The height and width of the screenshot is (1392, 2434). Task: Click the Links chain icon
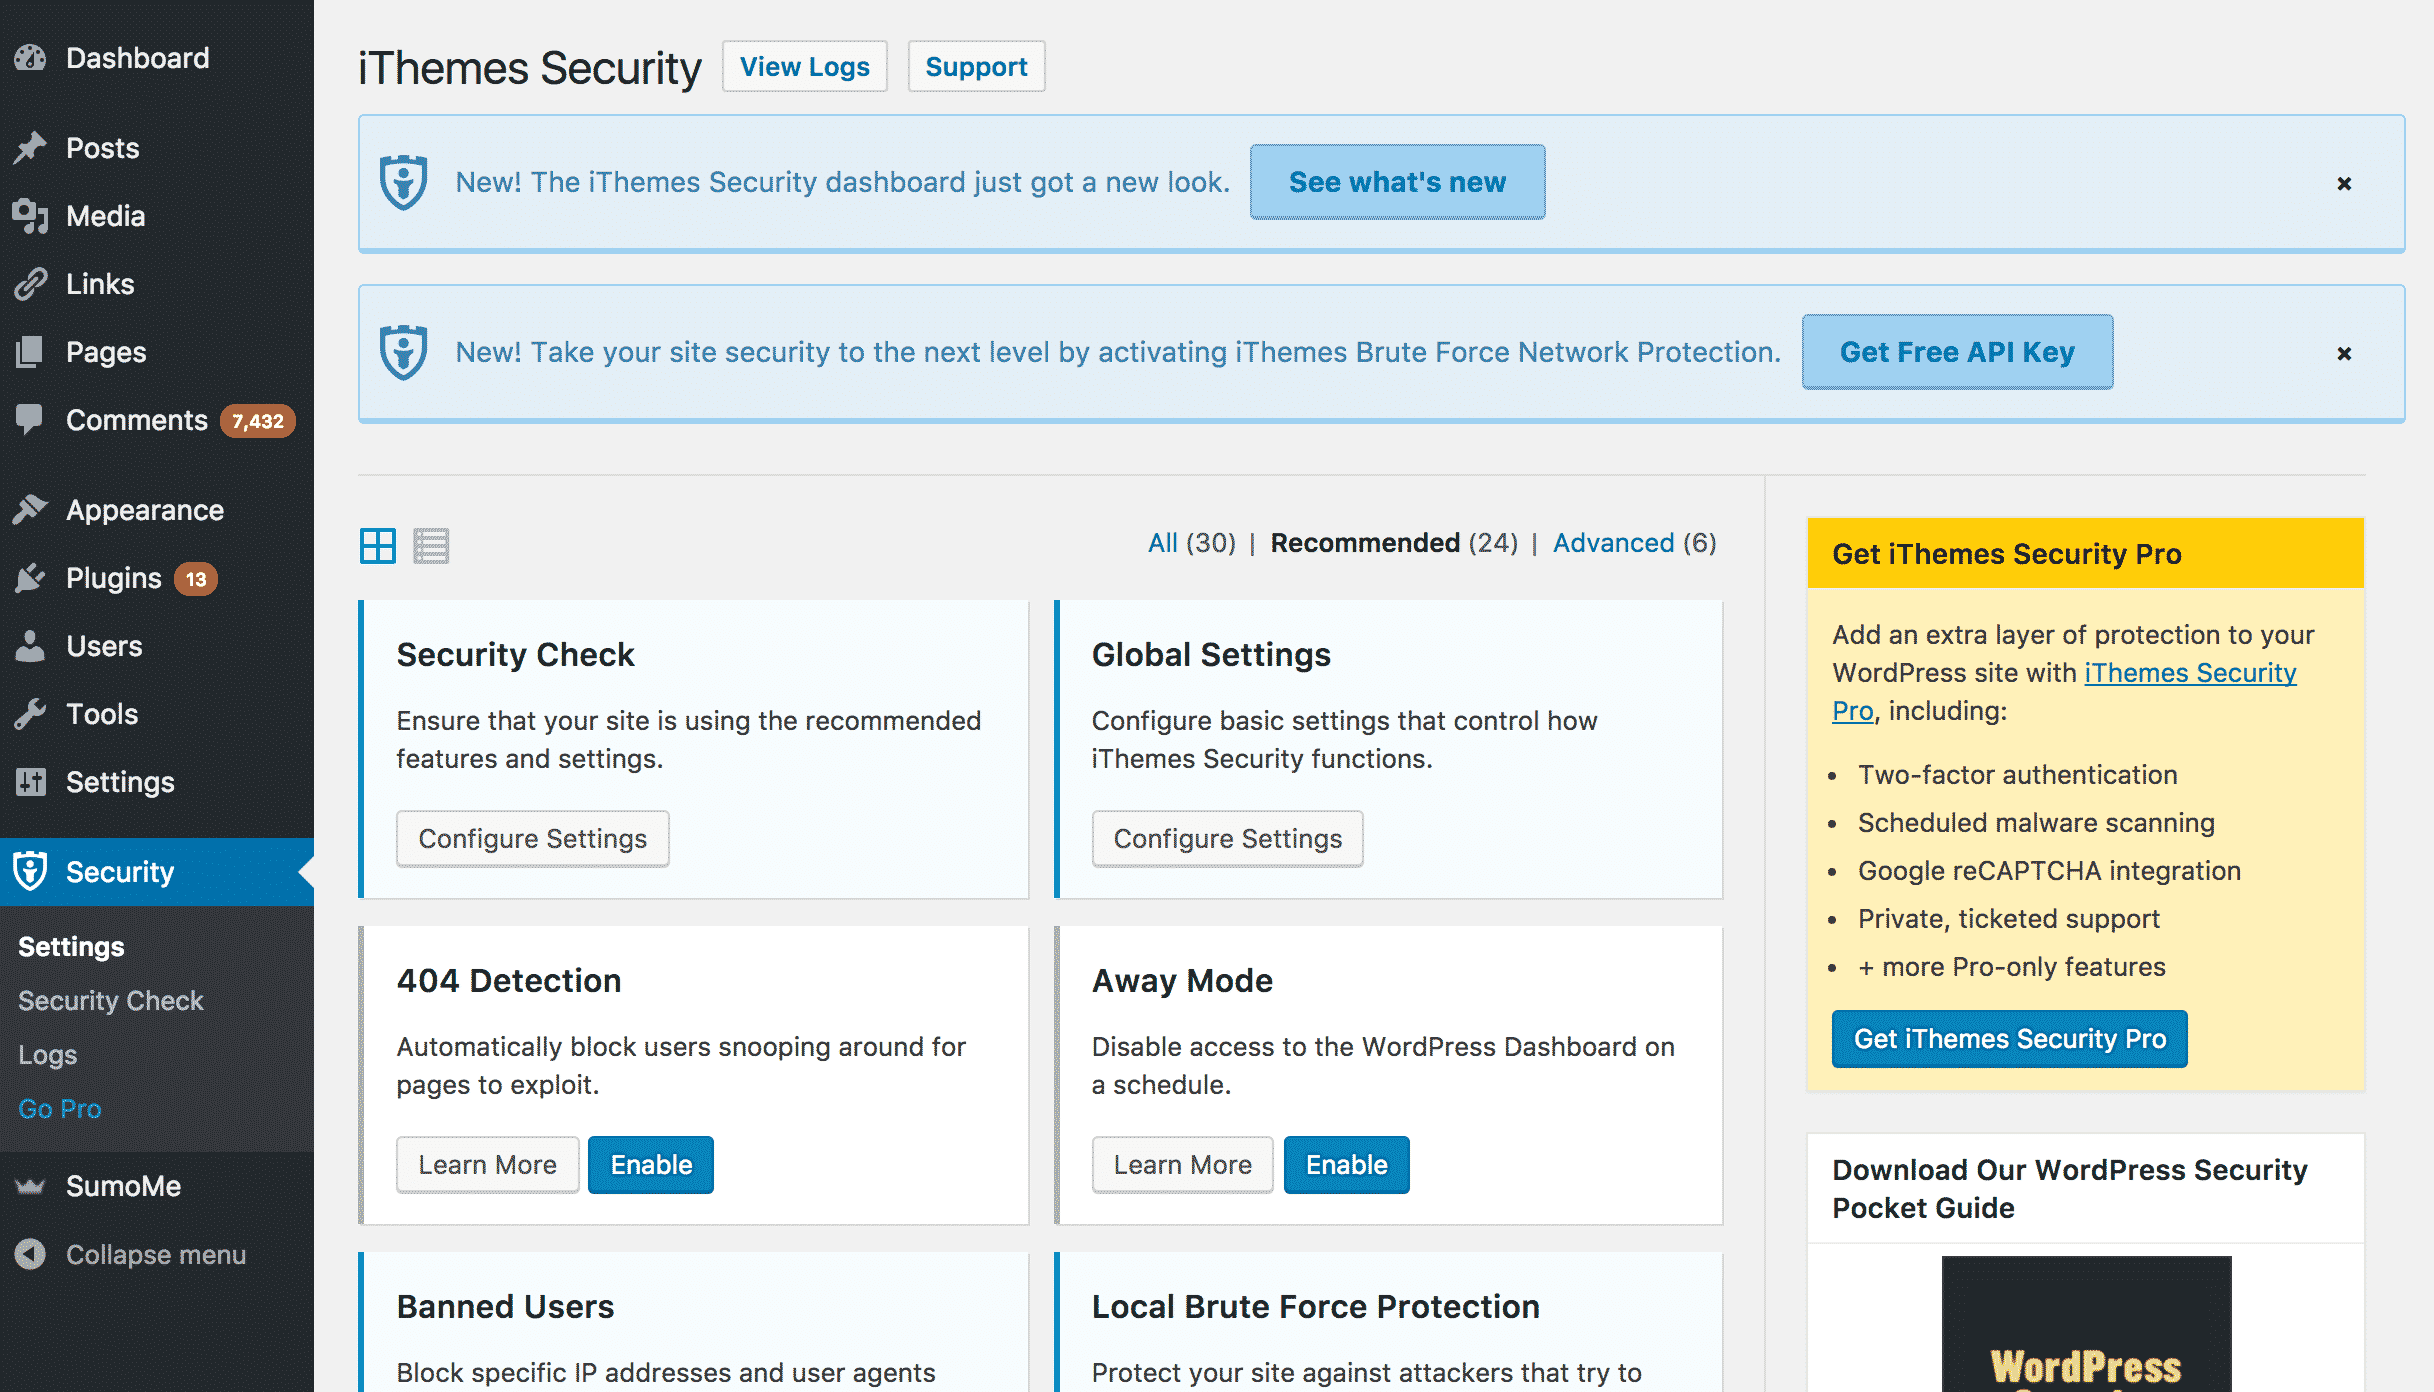click(x=30, y=284)
